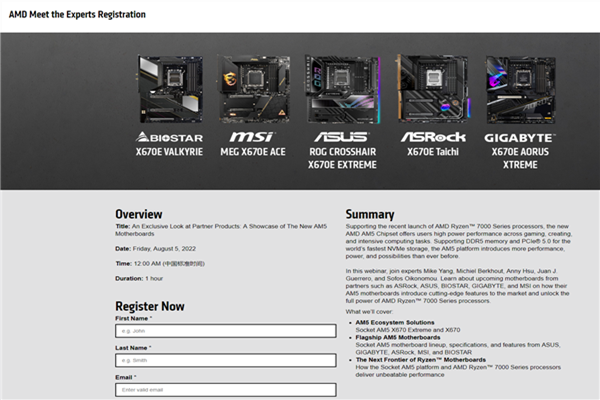Click the X670E Taichi model label

(x=433, y=153)
